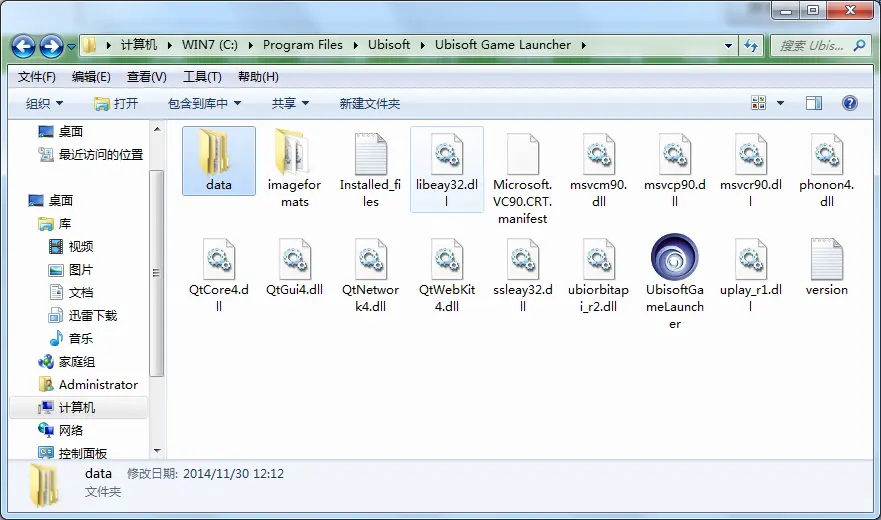This screenshot has width=881, height=520.
Task: Expand the address bar history dropdown
Action: [728, 46]
